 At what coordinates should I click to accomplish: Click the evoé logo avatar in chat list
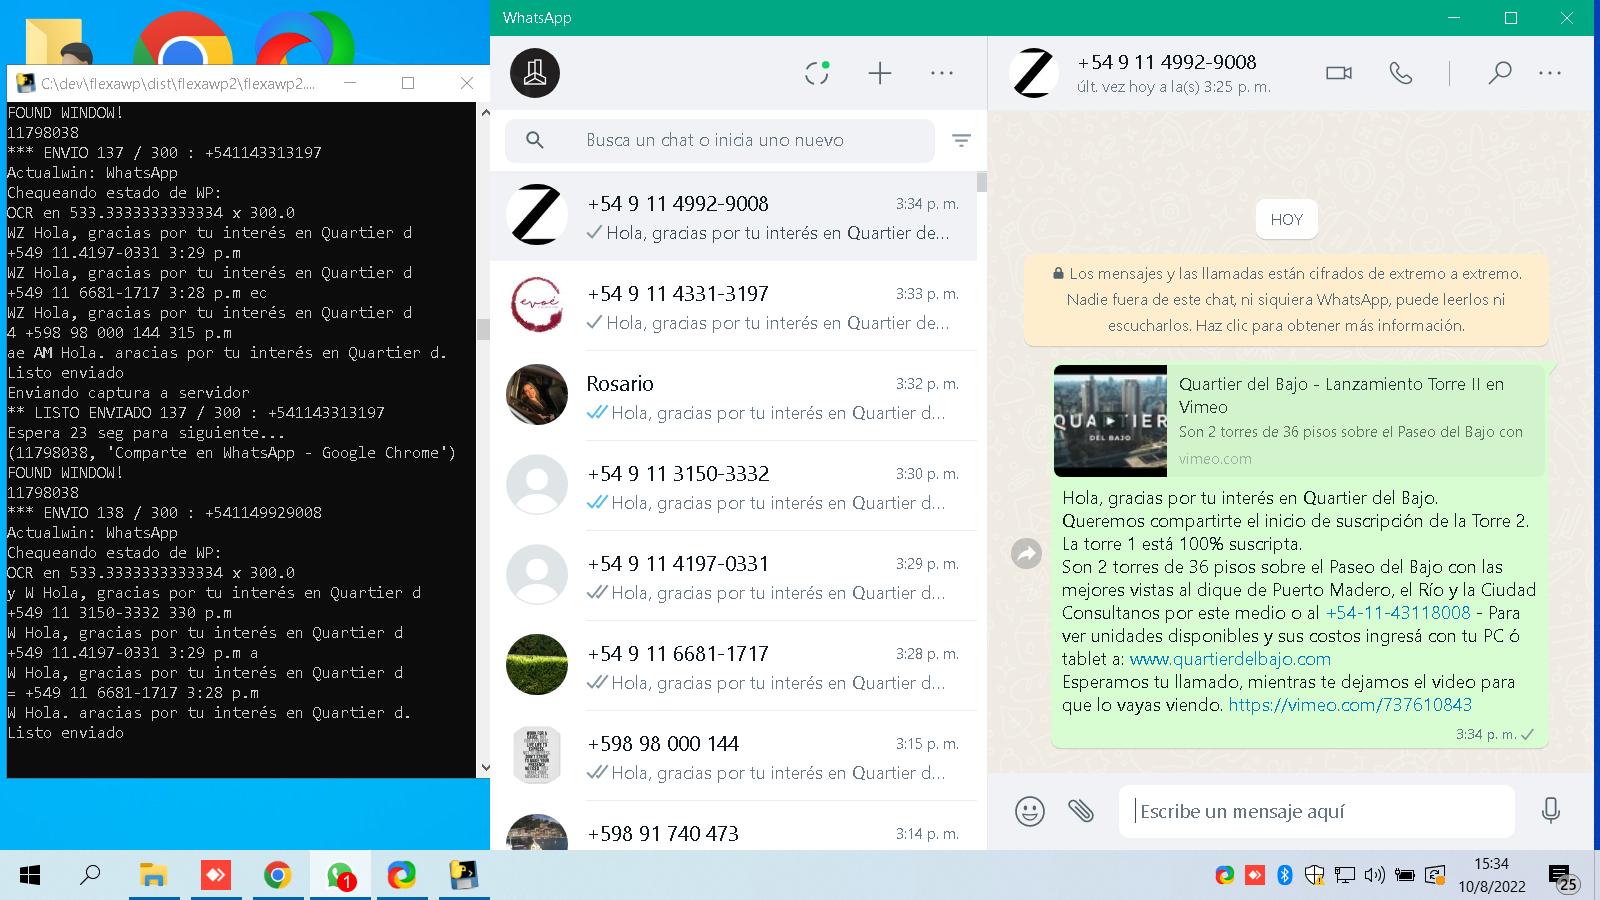point(537,304)
